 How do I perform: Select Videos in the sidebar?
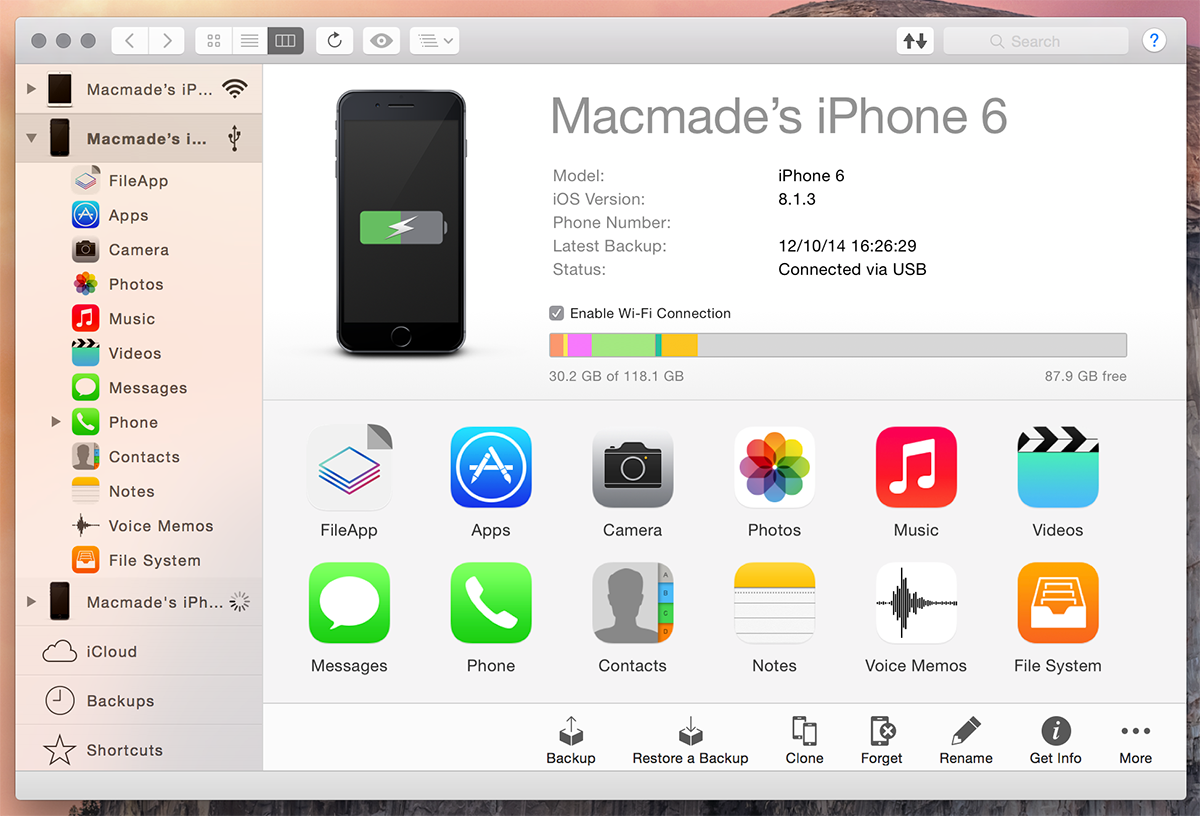[139, 353]
